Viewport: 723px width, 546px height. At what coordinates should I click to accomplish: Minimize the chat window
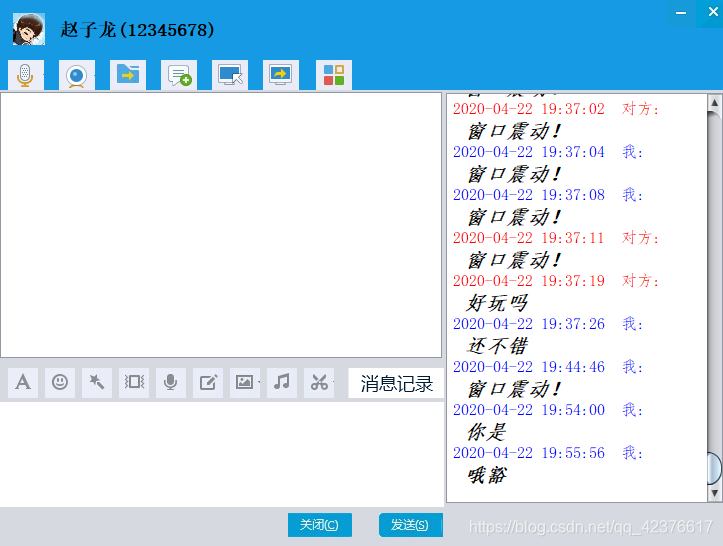pos(681,13)
